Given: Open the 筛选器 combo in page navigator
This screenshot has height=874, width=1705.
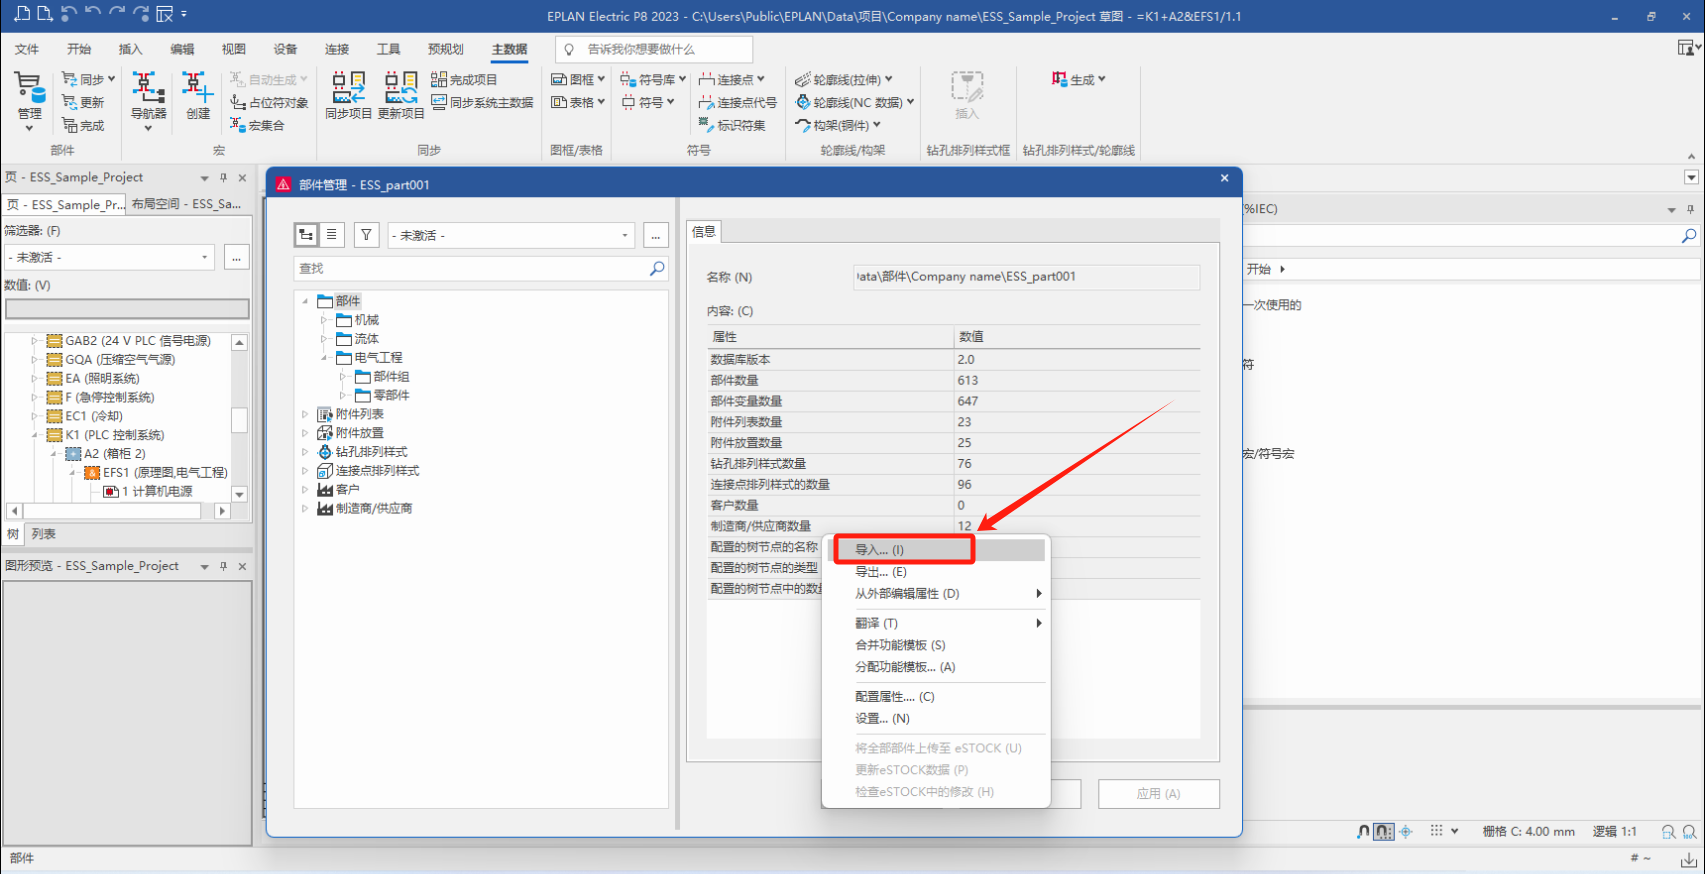Looking at the screenshot, I should click(x=110, y=257).
